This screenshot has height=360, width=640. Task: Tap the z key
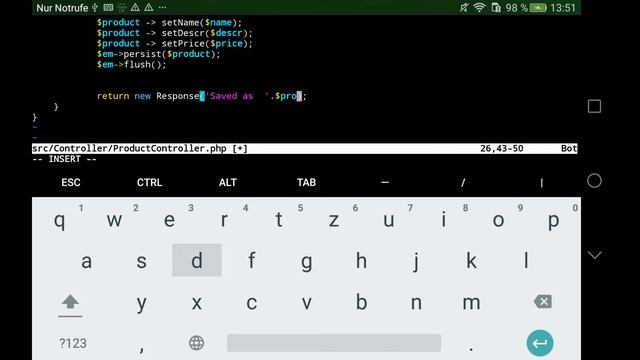(334, 220)
